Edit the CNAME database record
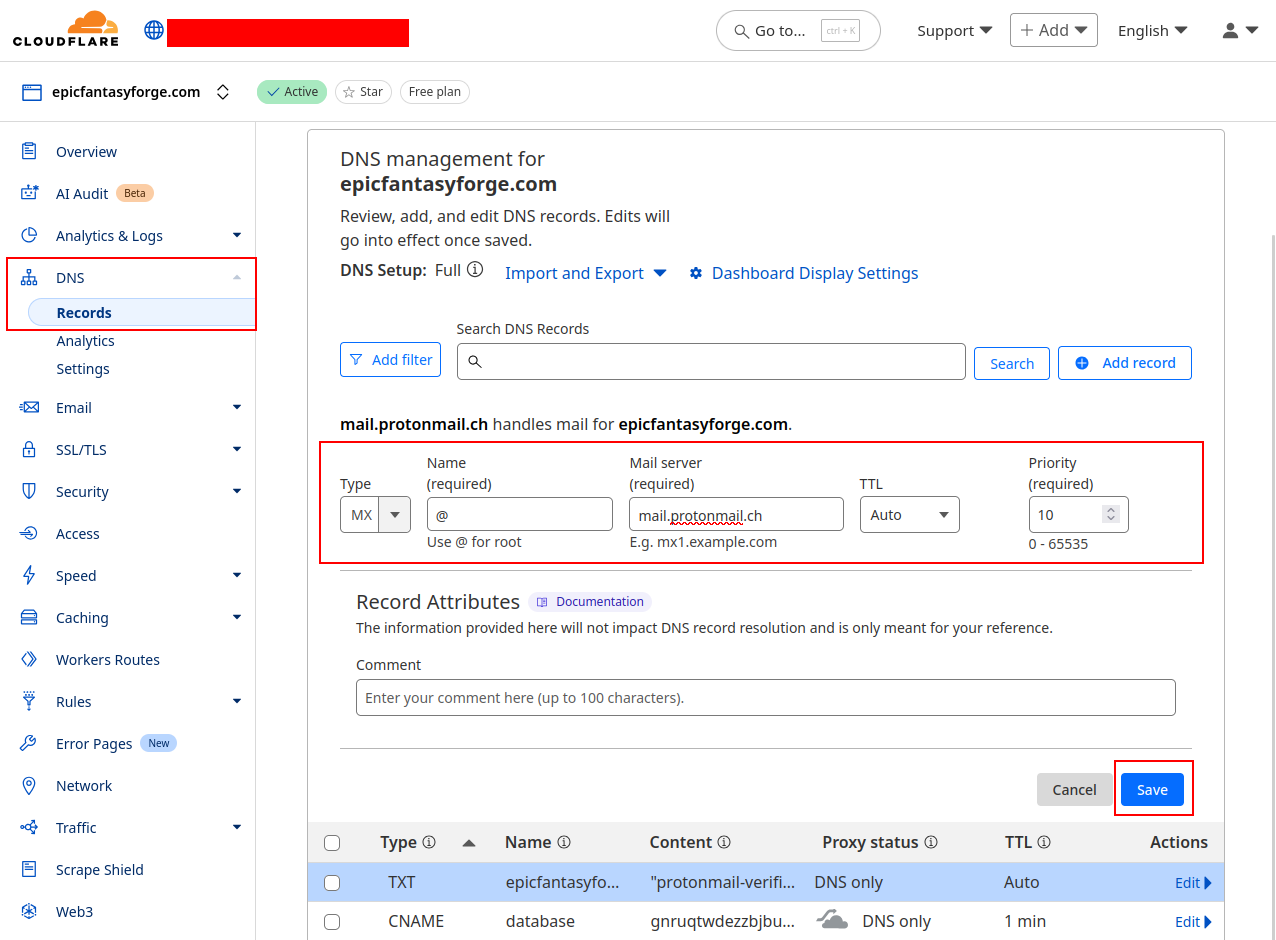Image resolution: width=1276 pixels, height=940 pixels. (x=1193, y=922)
